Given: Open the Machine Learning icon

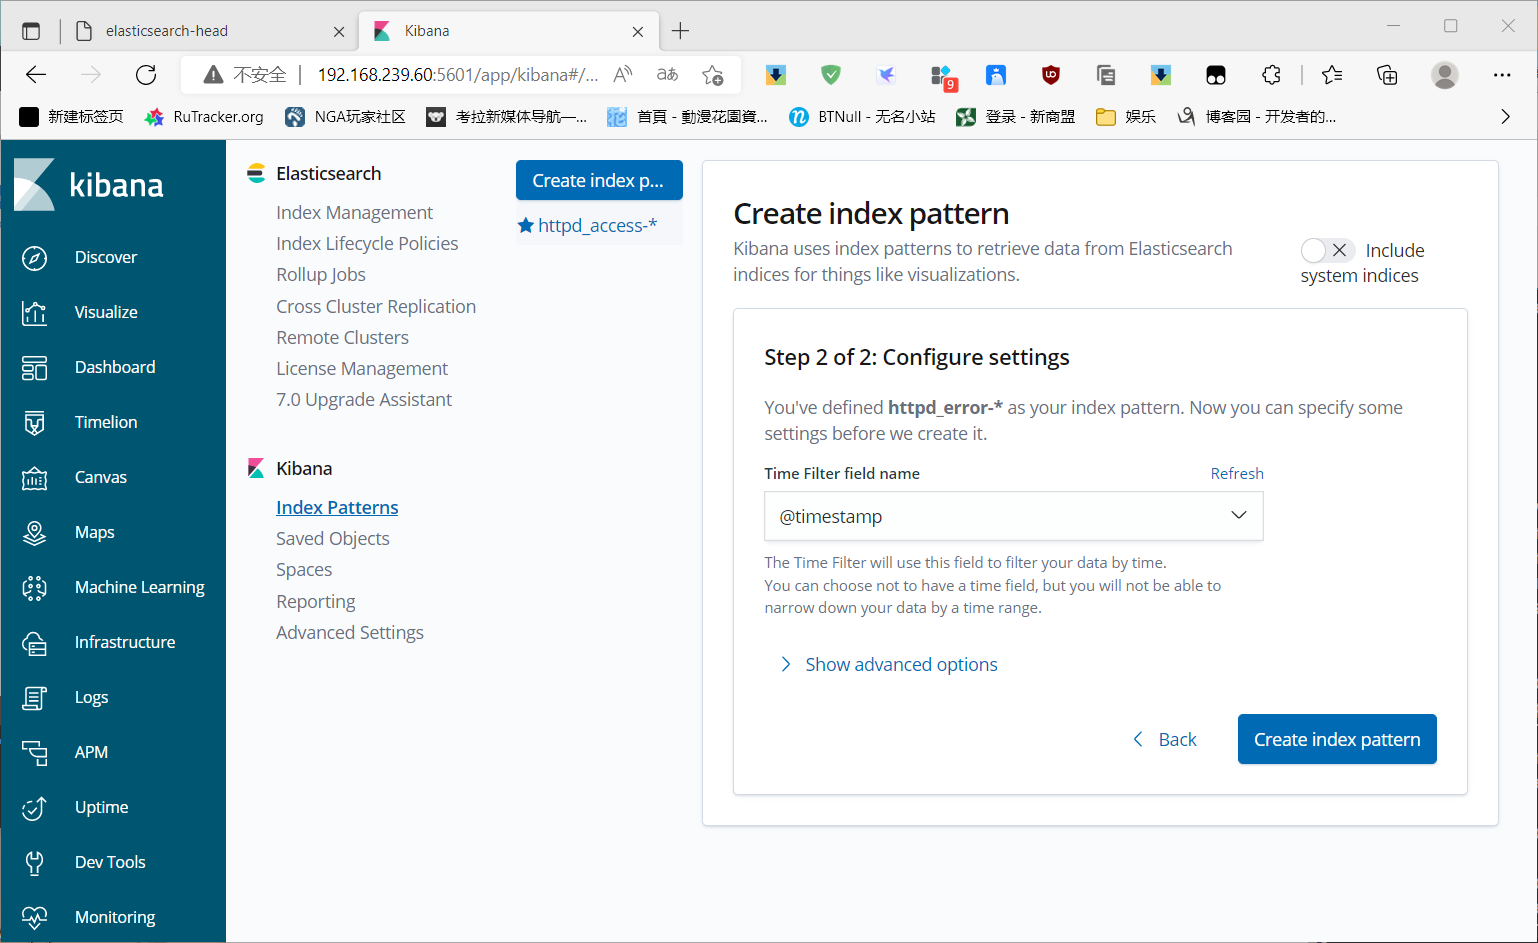Looking at the screenshot, I should click(34, 588).
